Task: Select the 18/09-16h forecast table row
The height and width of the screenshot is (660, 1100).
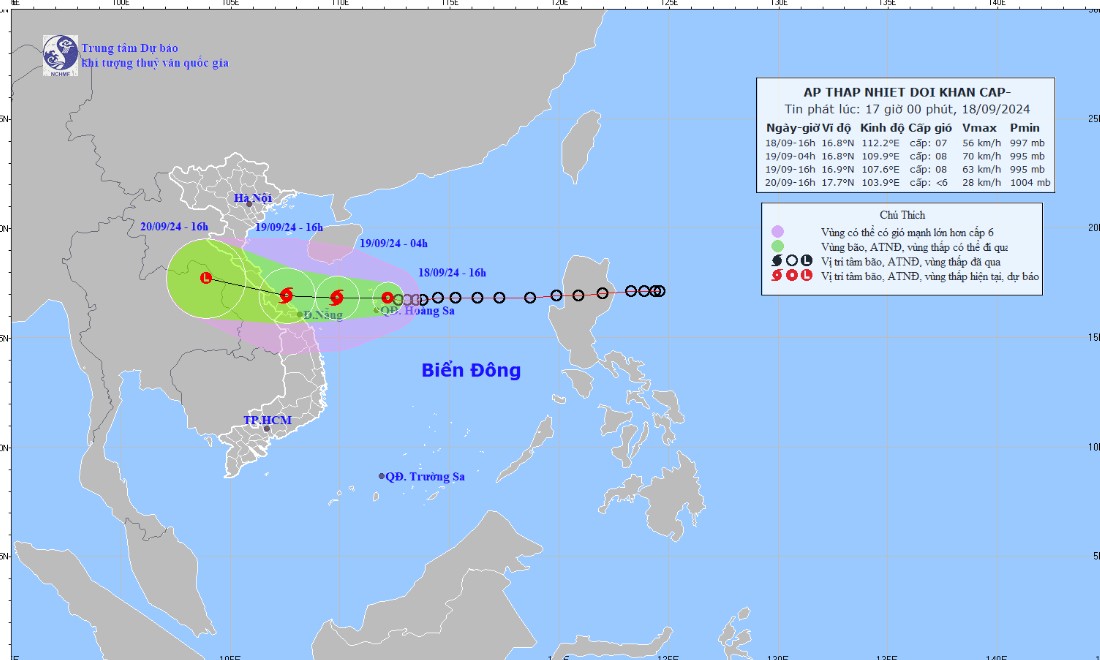Action: 908,143
